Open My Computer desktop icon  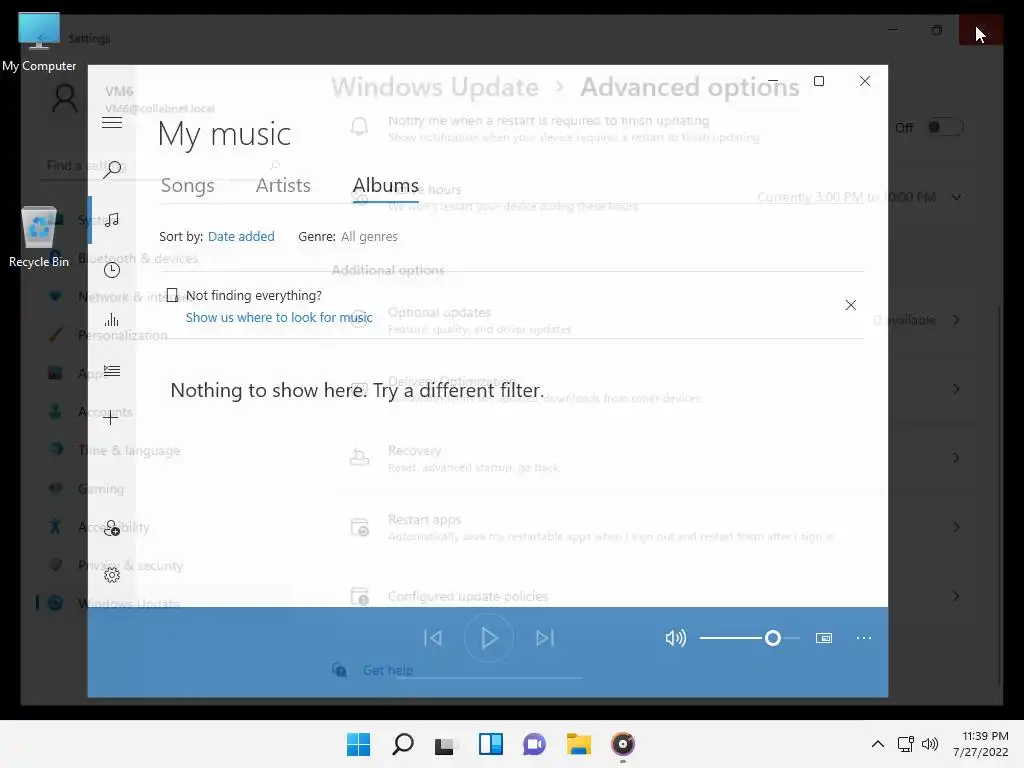[x=39, y=42]
